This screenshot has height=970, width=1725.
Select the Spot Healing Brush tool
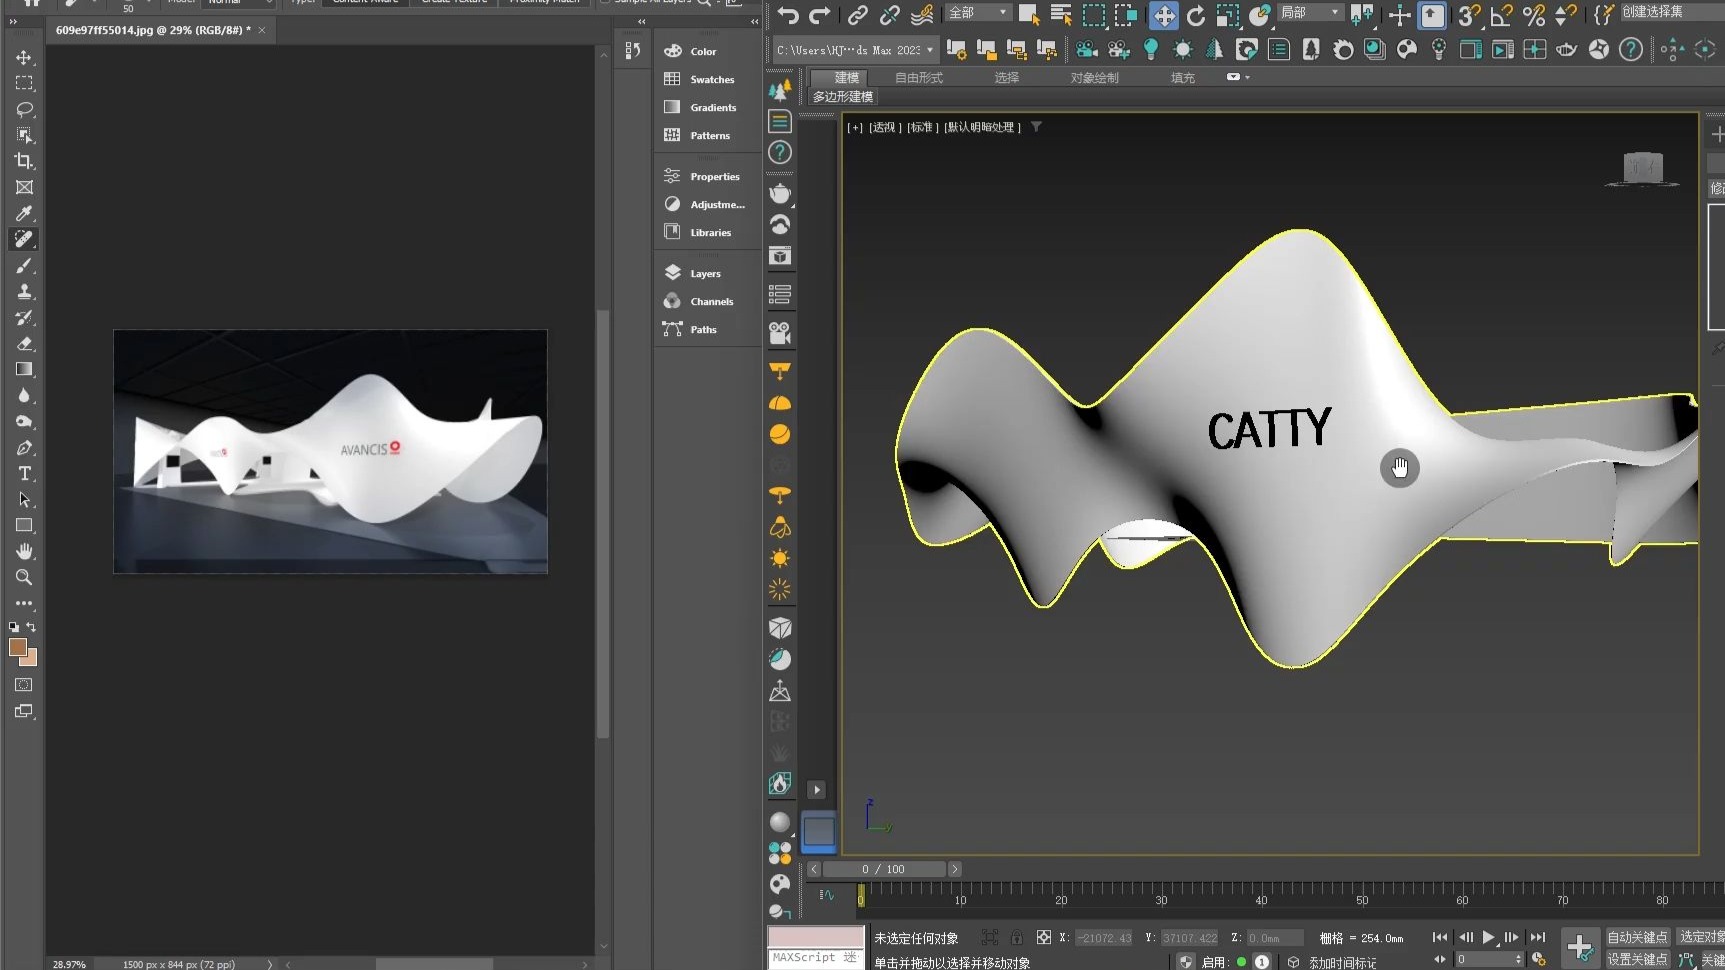pos(24,240)
